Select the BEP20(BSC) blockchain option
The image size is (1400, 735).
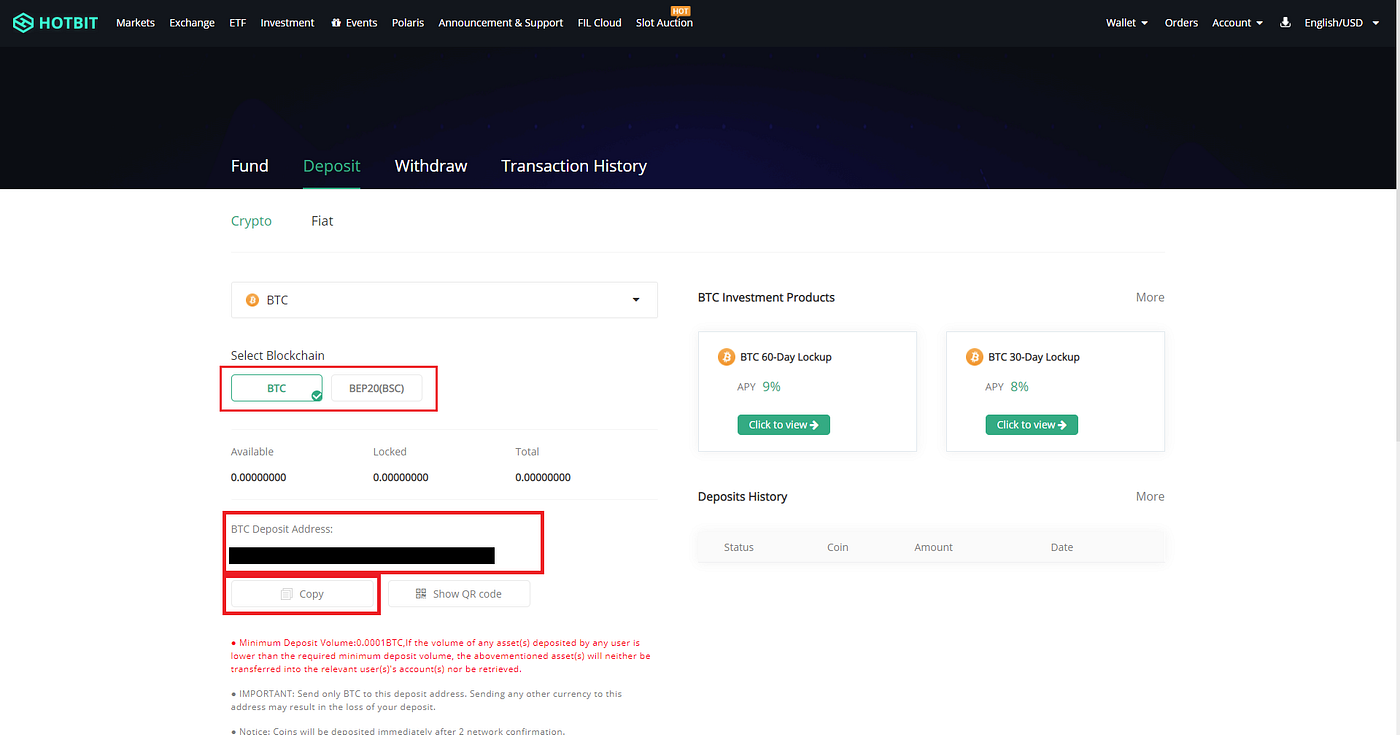(x=377, y=388)
